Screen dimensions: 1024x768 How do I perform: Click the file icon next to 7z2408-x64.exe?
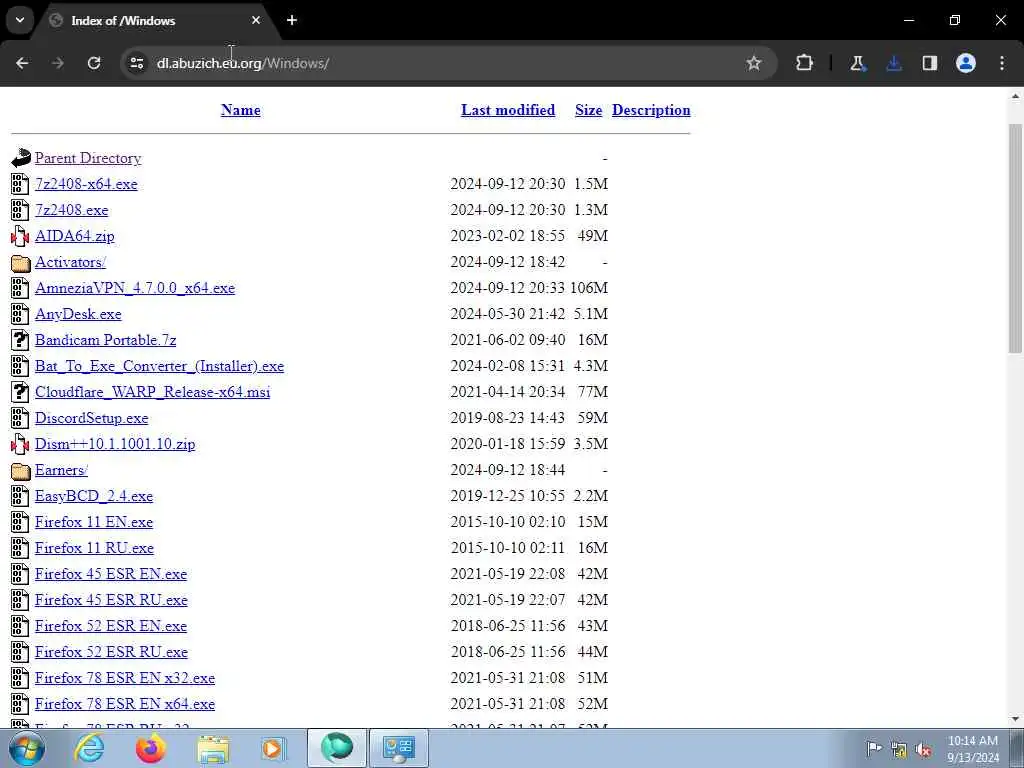20,184
